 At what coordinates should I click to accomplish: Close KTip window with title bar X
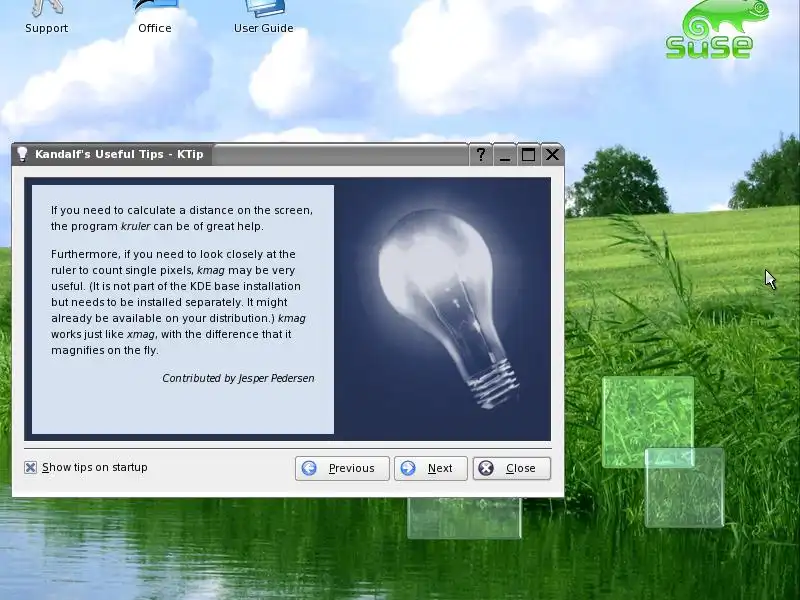coord(552,155)
